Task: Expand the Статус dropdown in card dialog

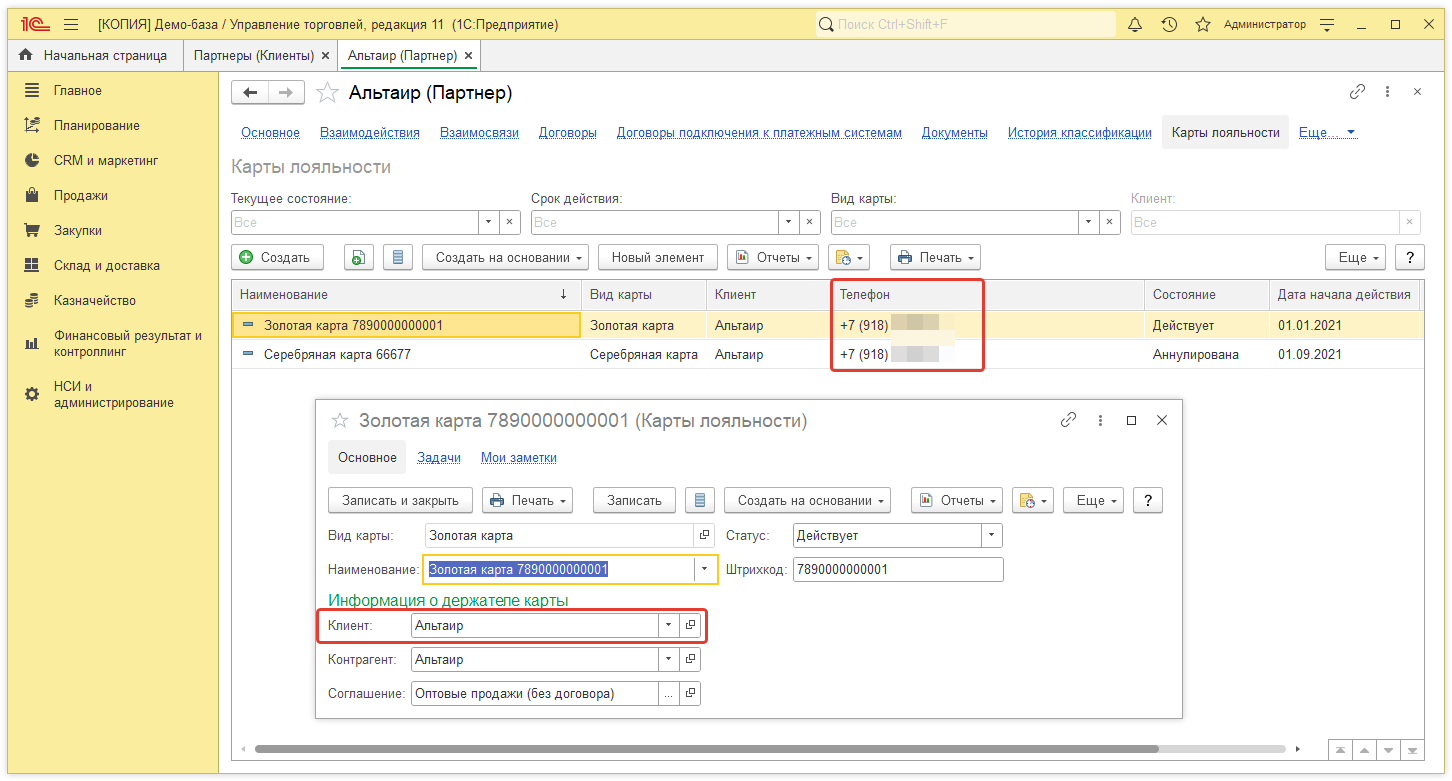Action: tap(991, 536)
